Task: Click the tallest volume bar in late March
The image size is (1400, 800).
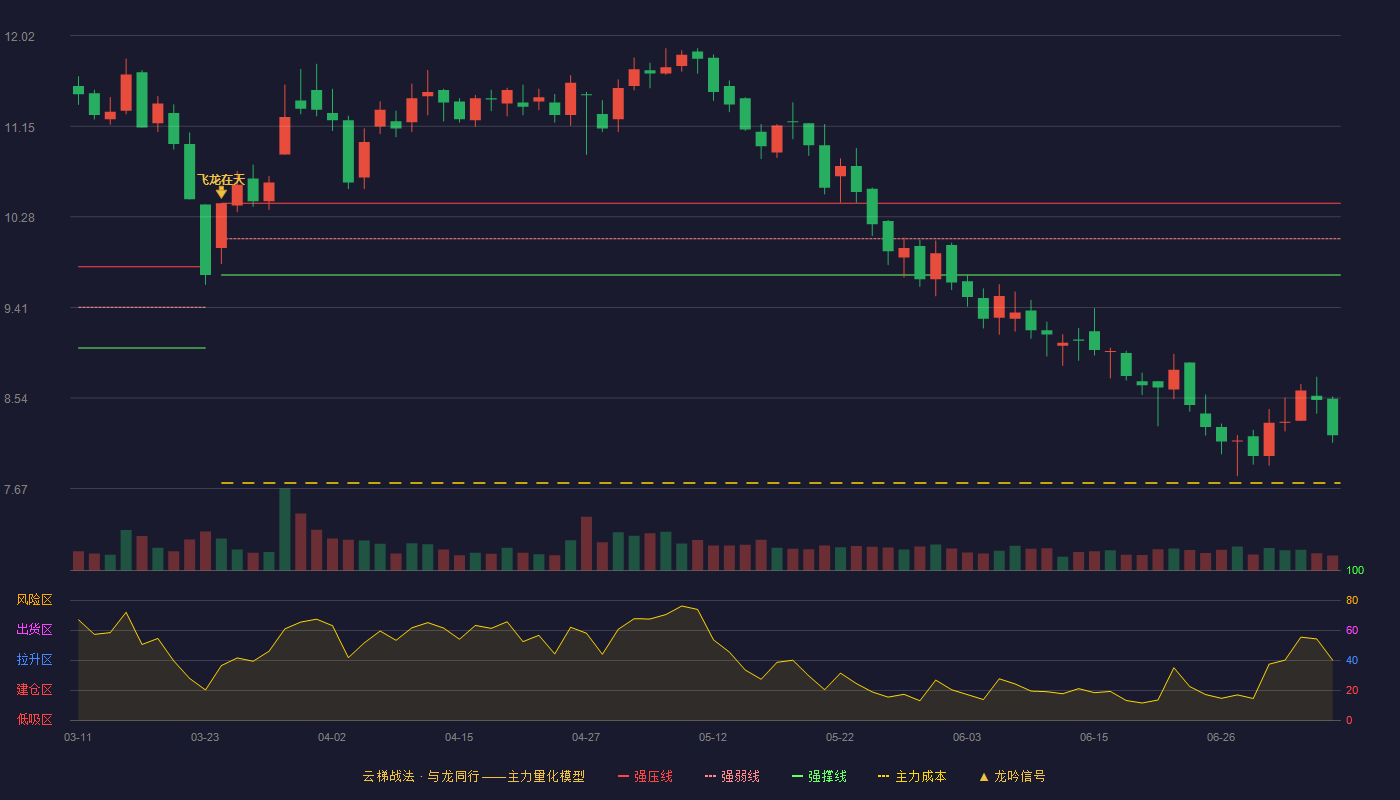Action: click(x=285, y=529)
